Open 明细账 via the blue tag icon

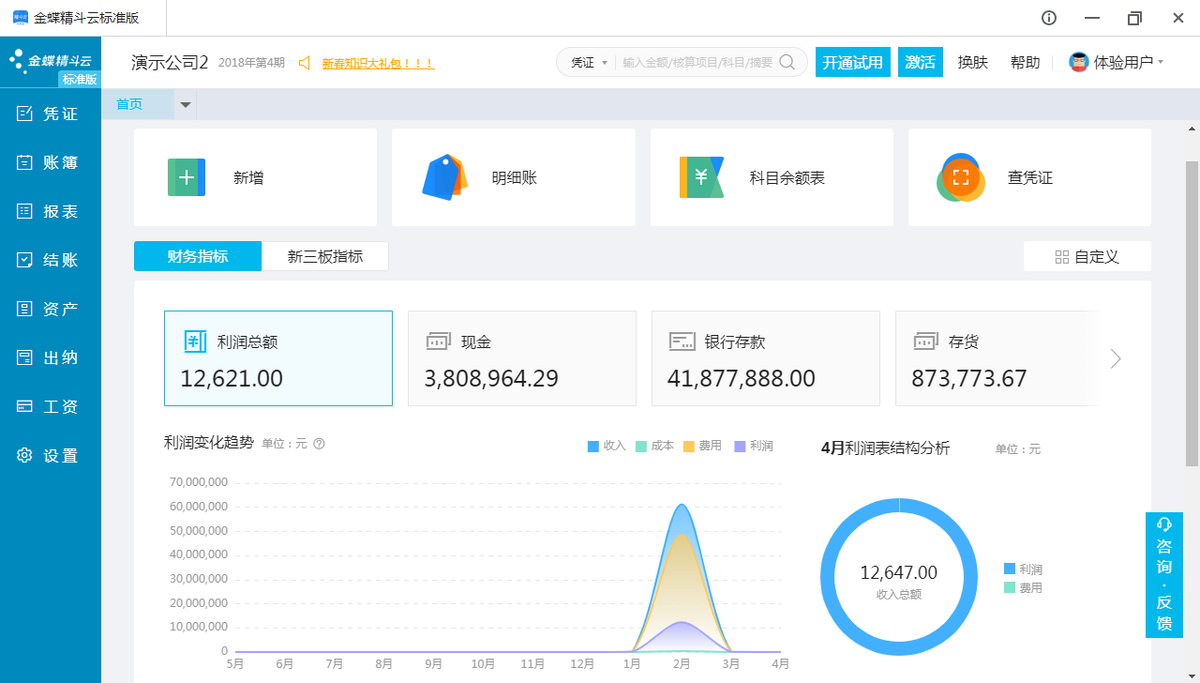[x=445, y=178]
